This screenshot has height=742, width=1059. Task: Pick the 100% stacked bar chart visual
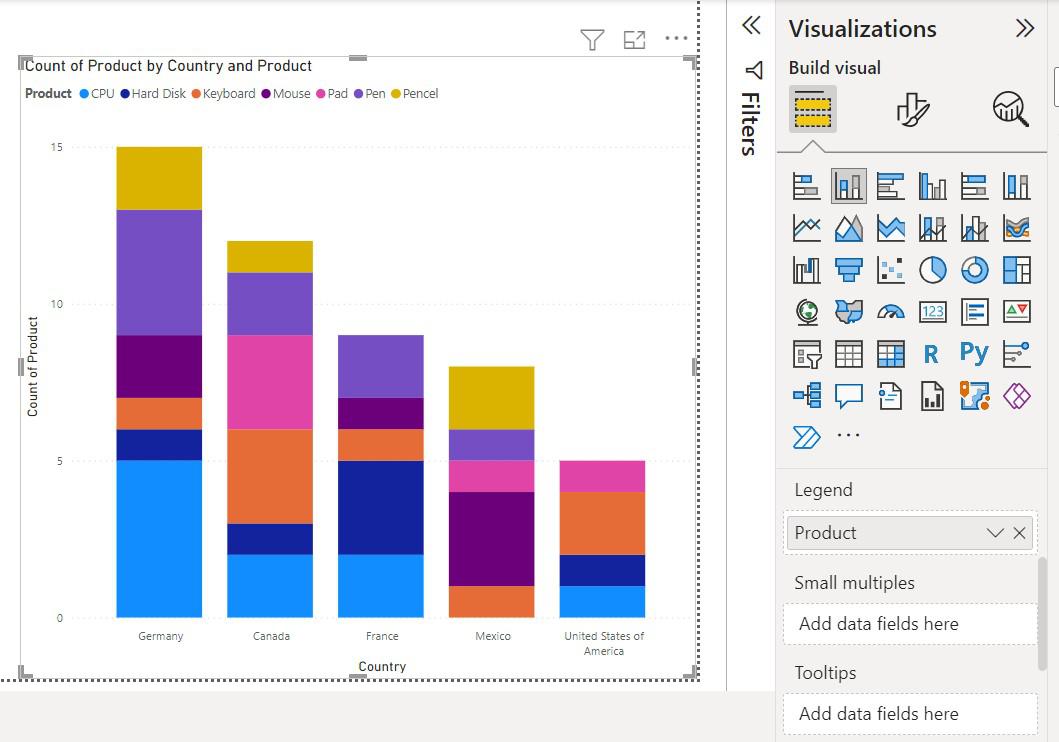pos(974,186)
